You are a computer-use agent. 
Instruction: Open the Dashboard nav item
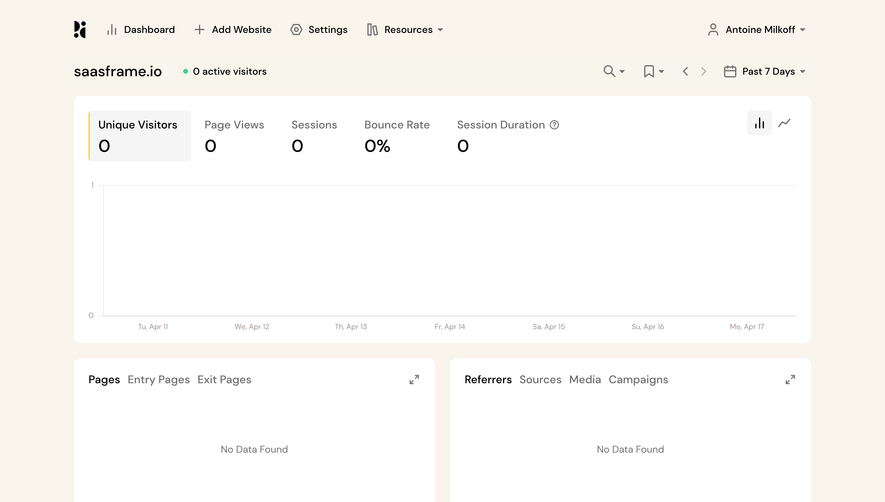[141, 29]
